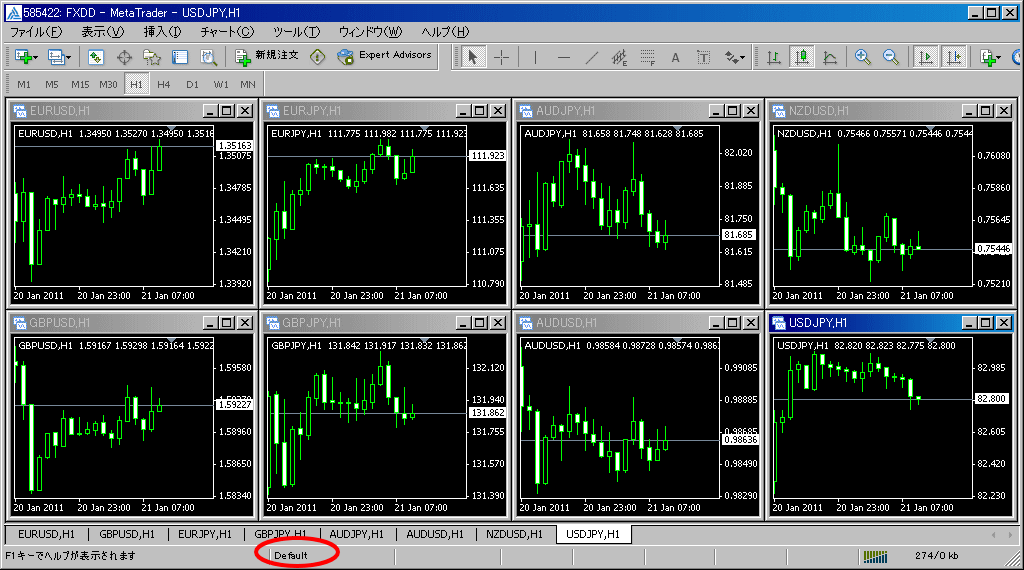Switch chart to line chart mode
The image size is (1024, 570).
pyautogui.click(x=830, y=57)
